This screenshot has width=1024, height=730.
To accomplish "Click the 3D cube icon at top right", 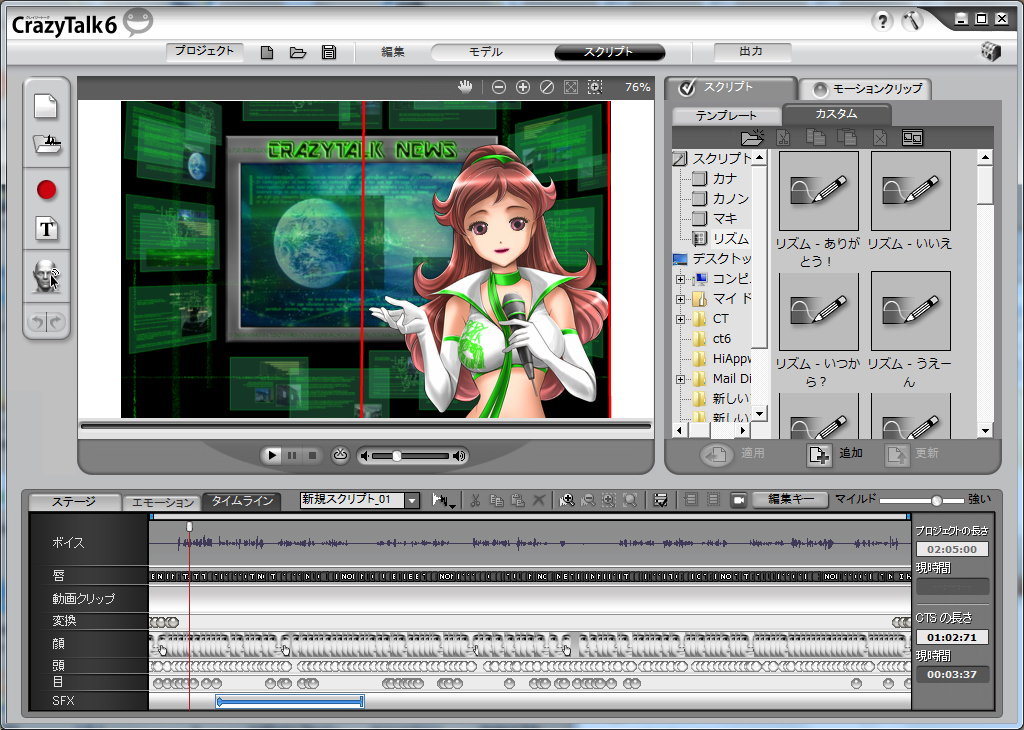I will (991, 52).
